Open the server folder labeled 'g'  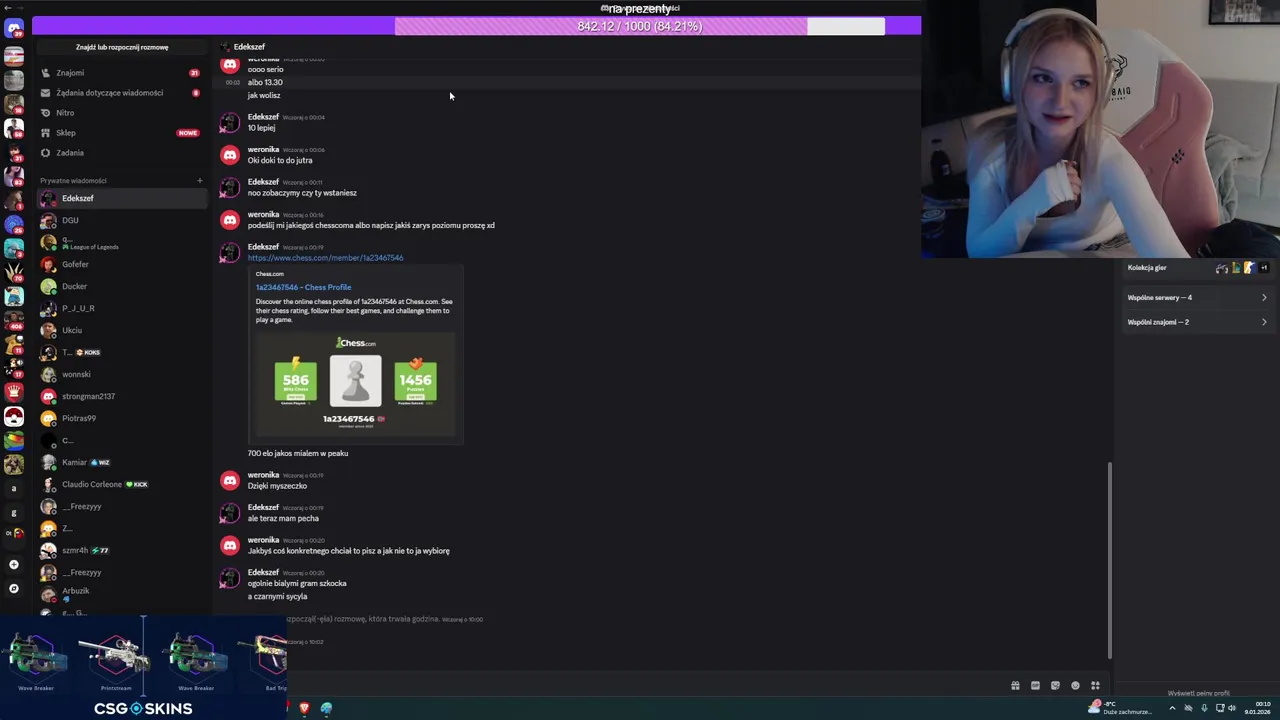pyautogui.click(x=14, y=513)
